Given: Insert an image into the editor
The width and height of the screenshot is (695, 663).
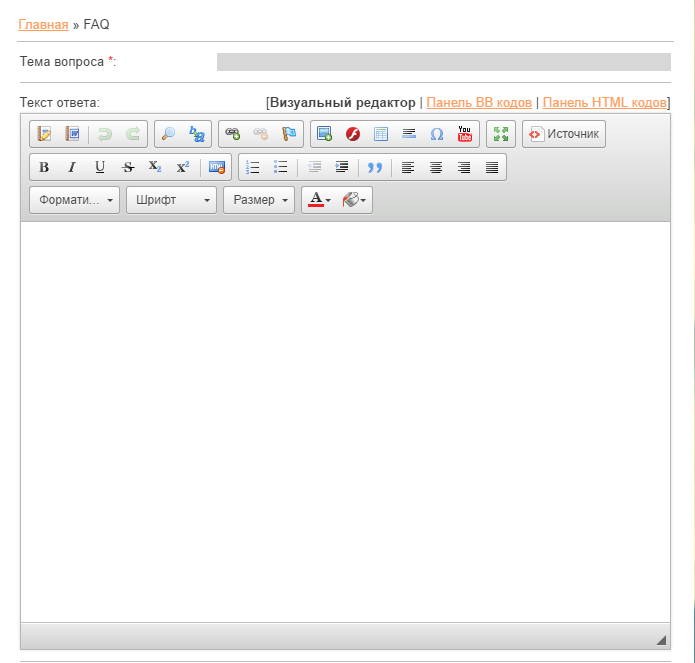Looking at the screenshot, I should tap(324, 134).
